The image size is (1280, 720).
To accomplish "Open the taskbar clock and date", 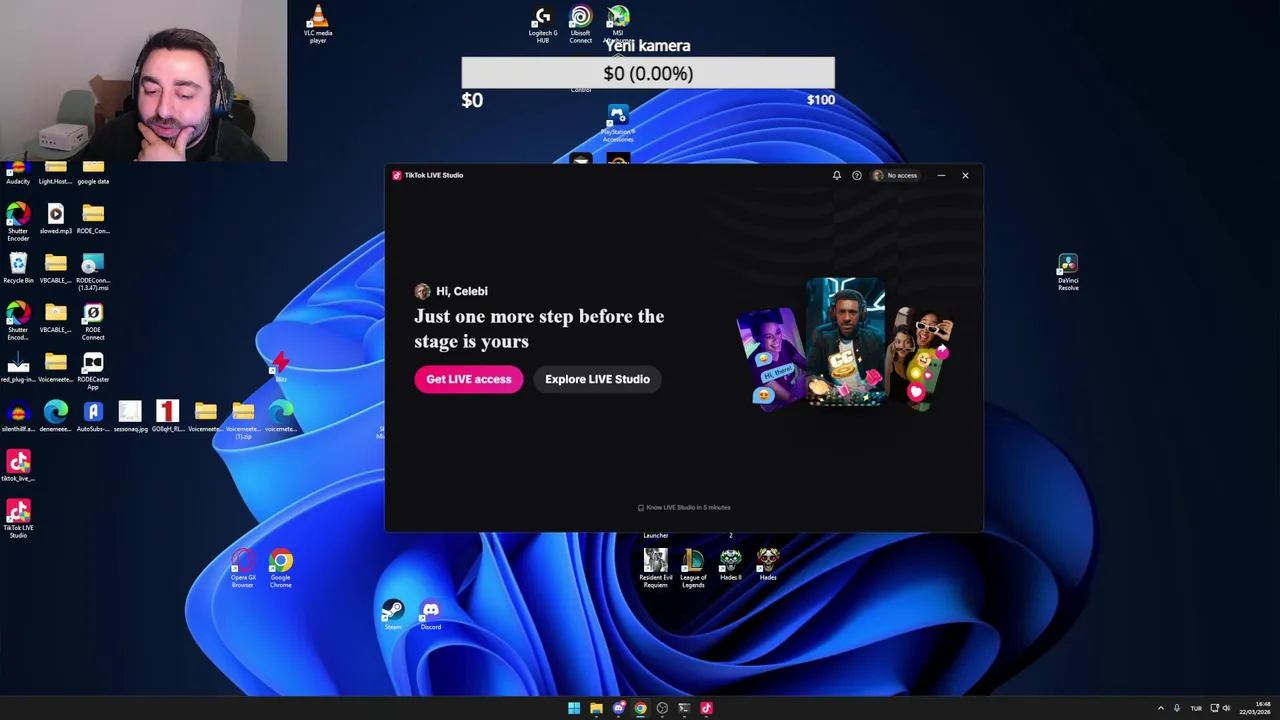I will pos(1255,708).
